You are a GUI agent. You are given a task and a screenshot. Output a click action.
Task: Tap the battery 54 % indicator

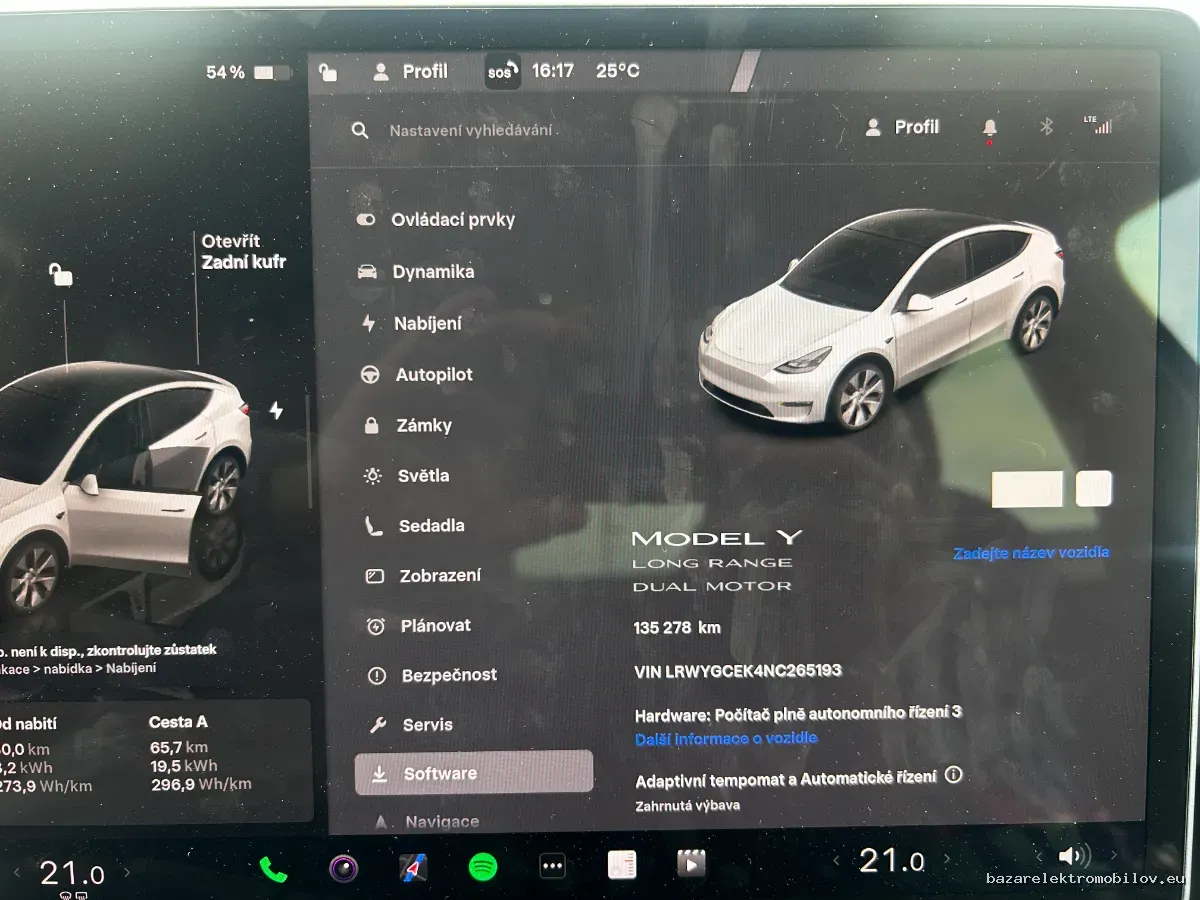248,73
